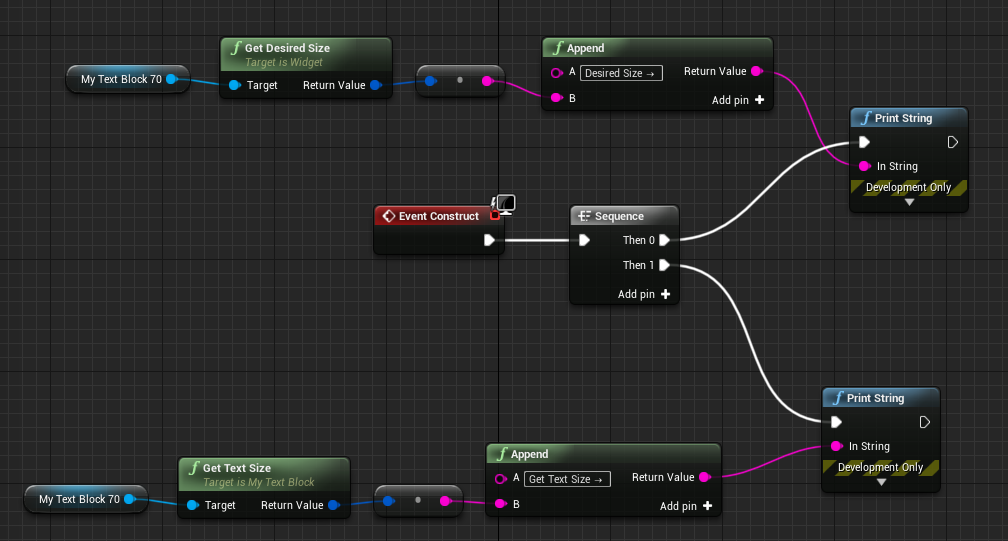Click pin B on the top Append node
Image resolution: width=1008 pixels, height=541 pixels.
click(557, 98)
